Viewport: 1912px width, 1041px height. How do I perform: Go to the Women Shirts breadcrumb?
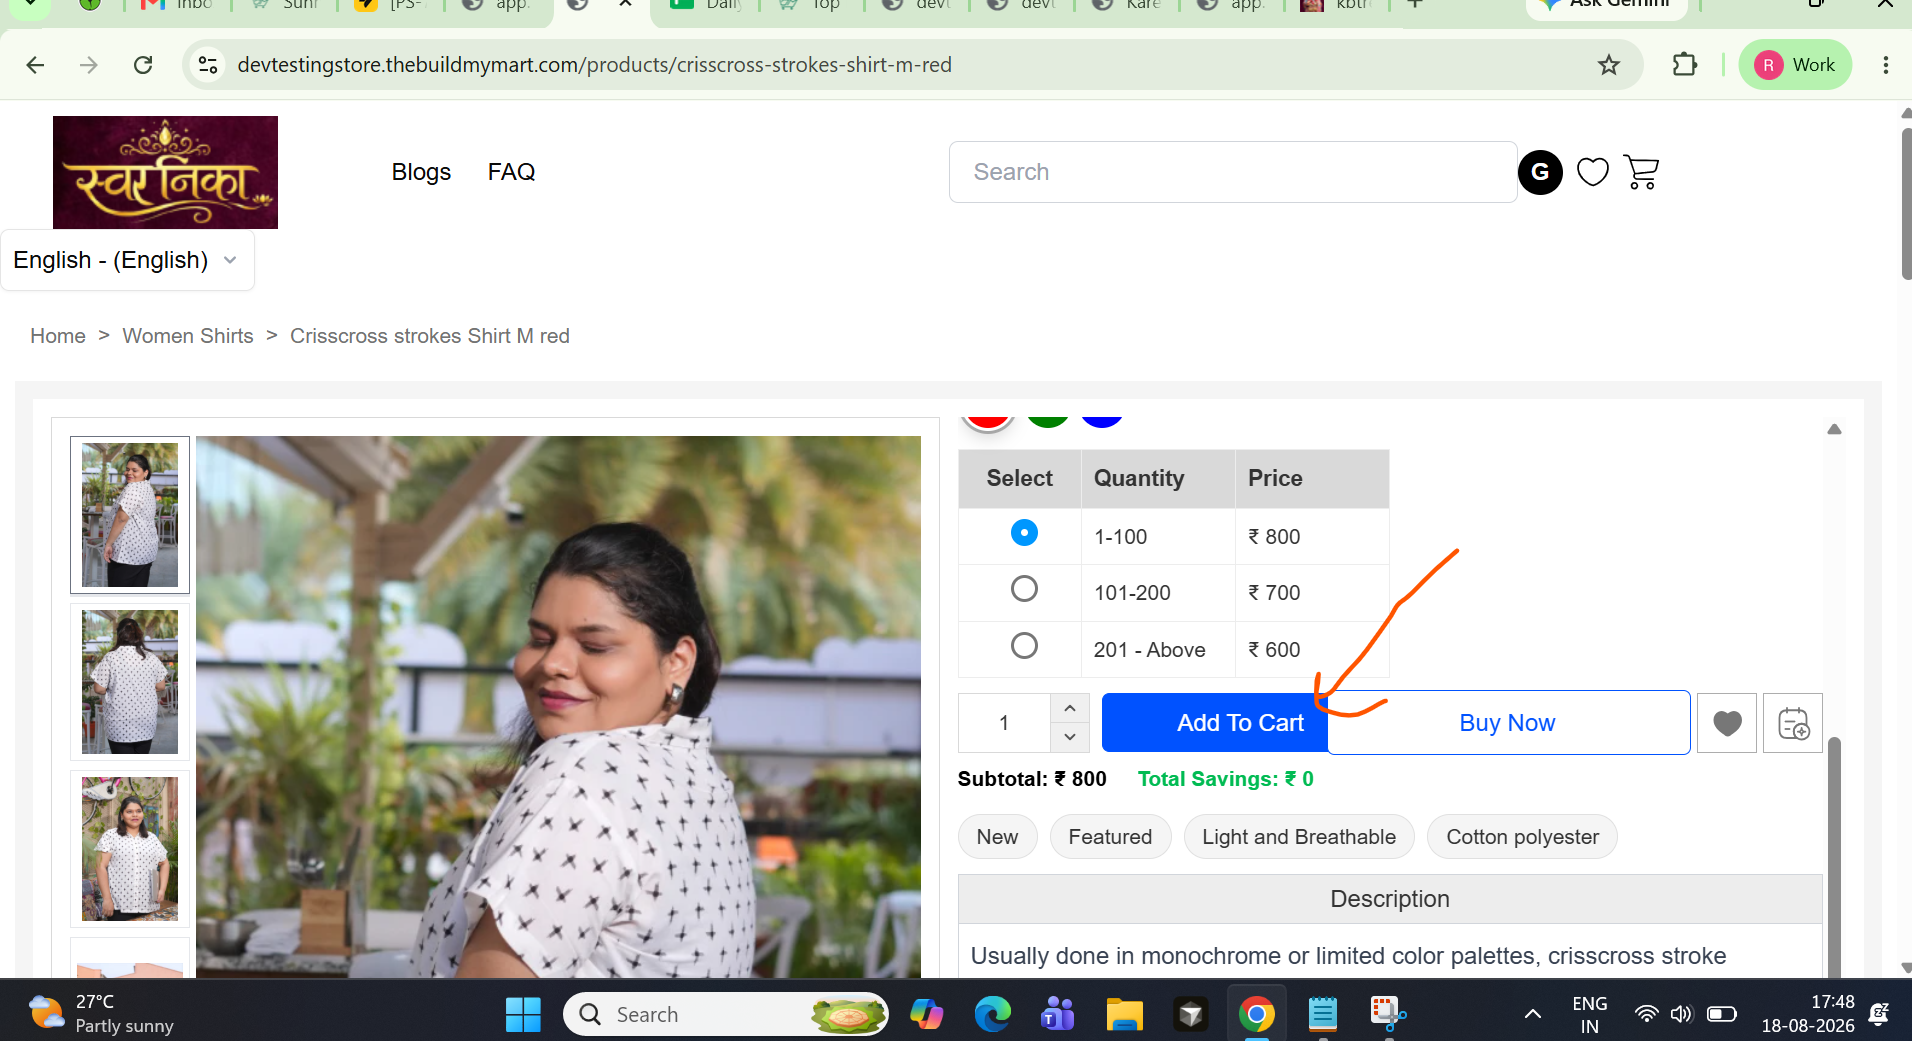[x=188, y=336]
